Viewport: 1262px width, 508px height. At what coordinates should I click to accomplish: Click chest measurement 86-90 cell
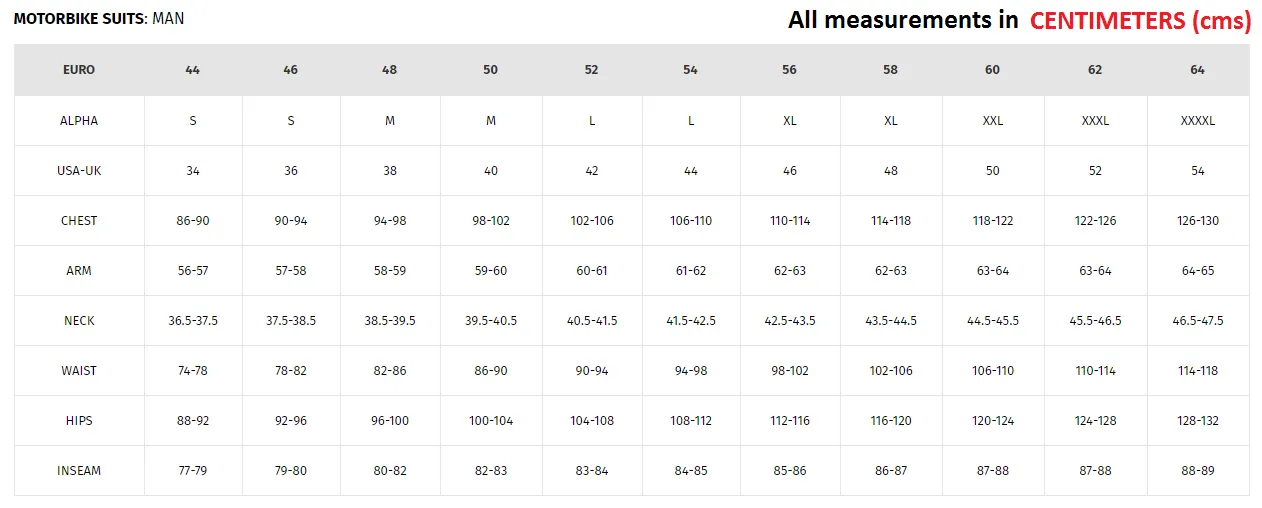point(193,220)
